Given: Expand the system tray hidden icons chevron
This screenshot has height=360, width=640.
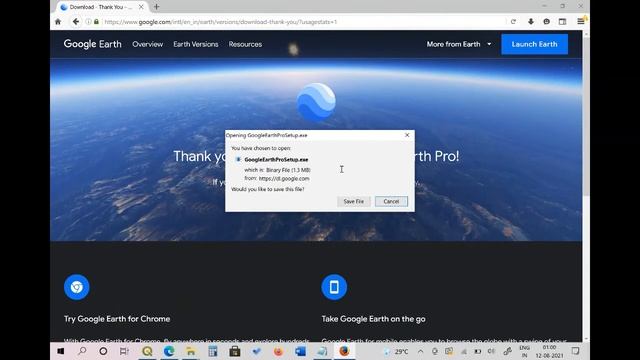Looking at the screenshot, I should tap(420, 351).
